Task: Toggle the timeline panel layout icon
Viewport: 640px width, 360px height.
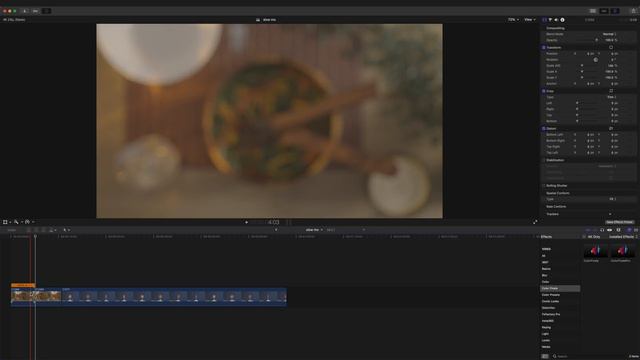Action: pos(604,11)
